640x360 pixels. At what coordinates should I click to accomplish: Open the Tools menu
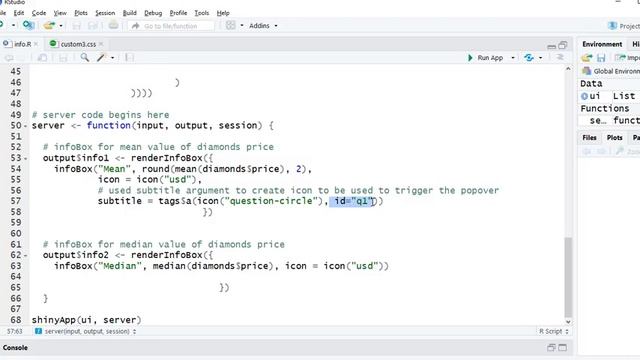click(x=202, y=13)
